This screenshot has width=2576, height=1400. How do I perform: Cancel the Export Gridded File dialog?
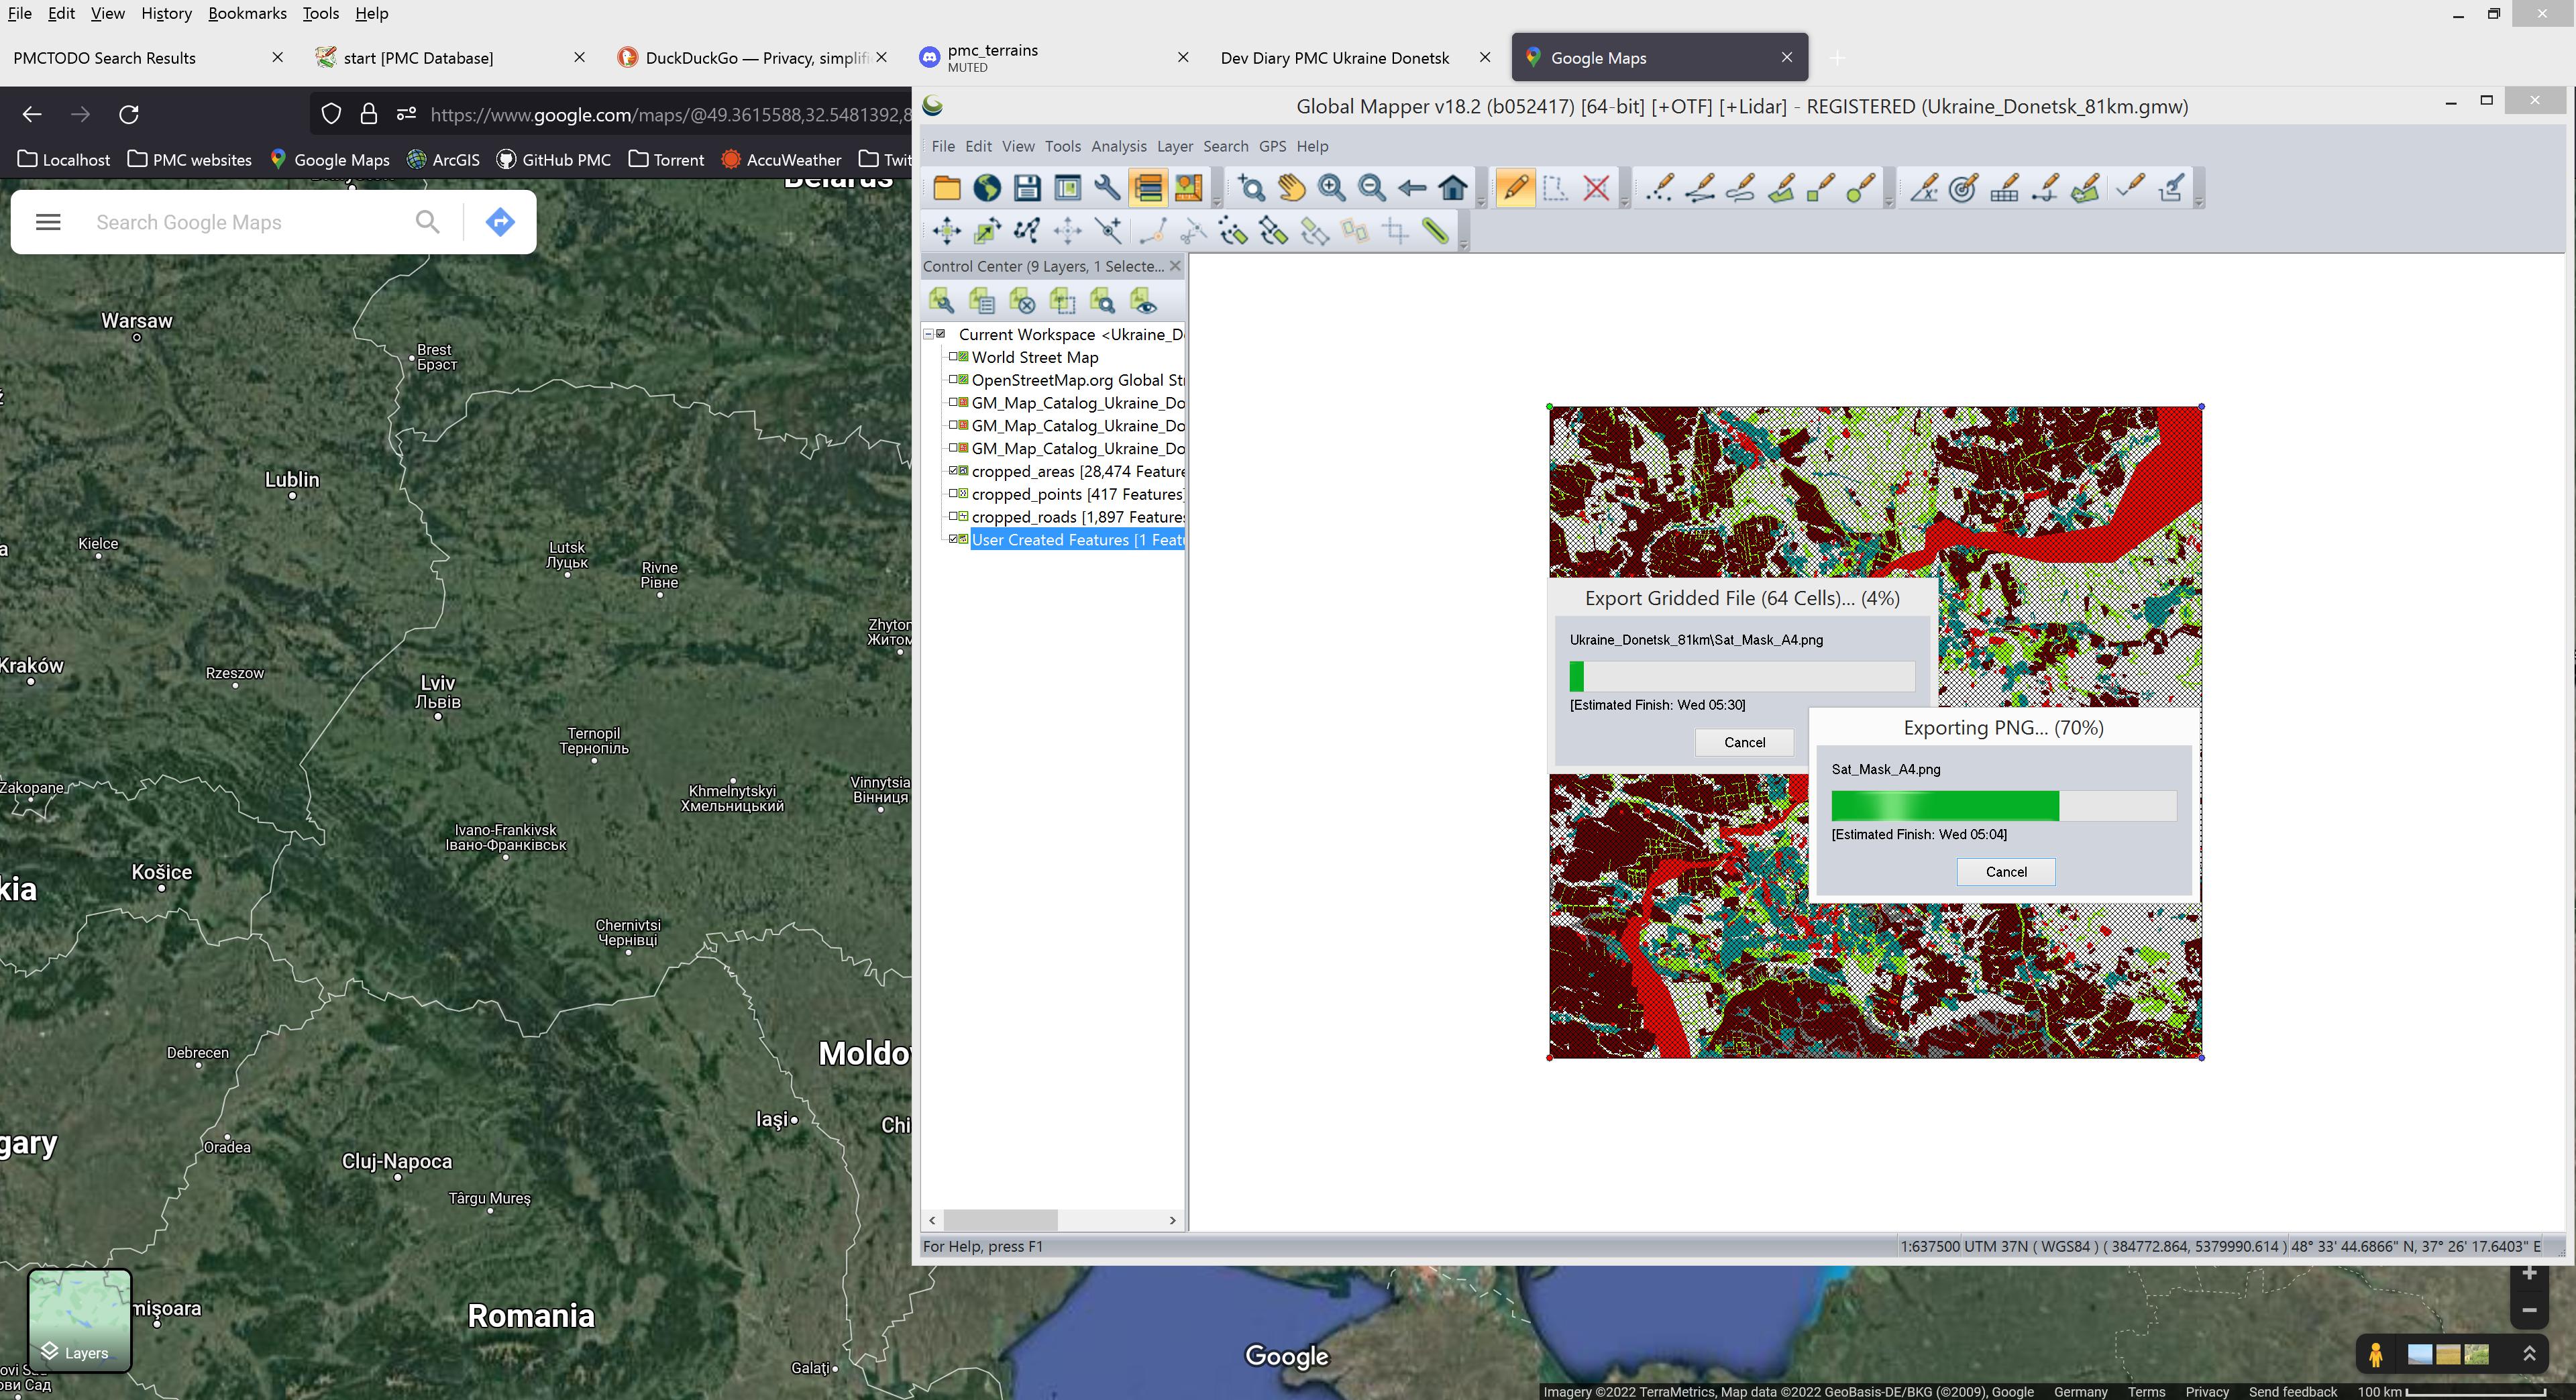tap(1744, 742)
